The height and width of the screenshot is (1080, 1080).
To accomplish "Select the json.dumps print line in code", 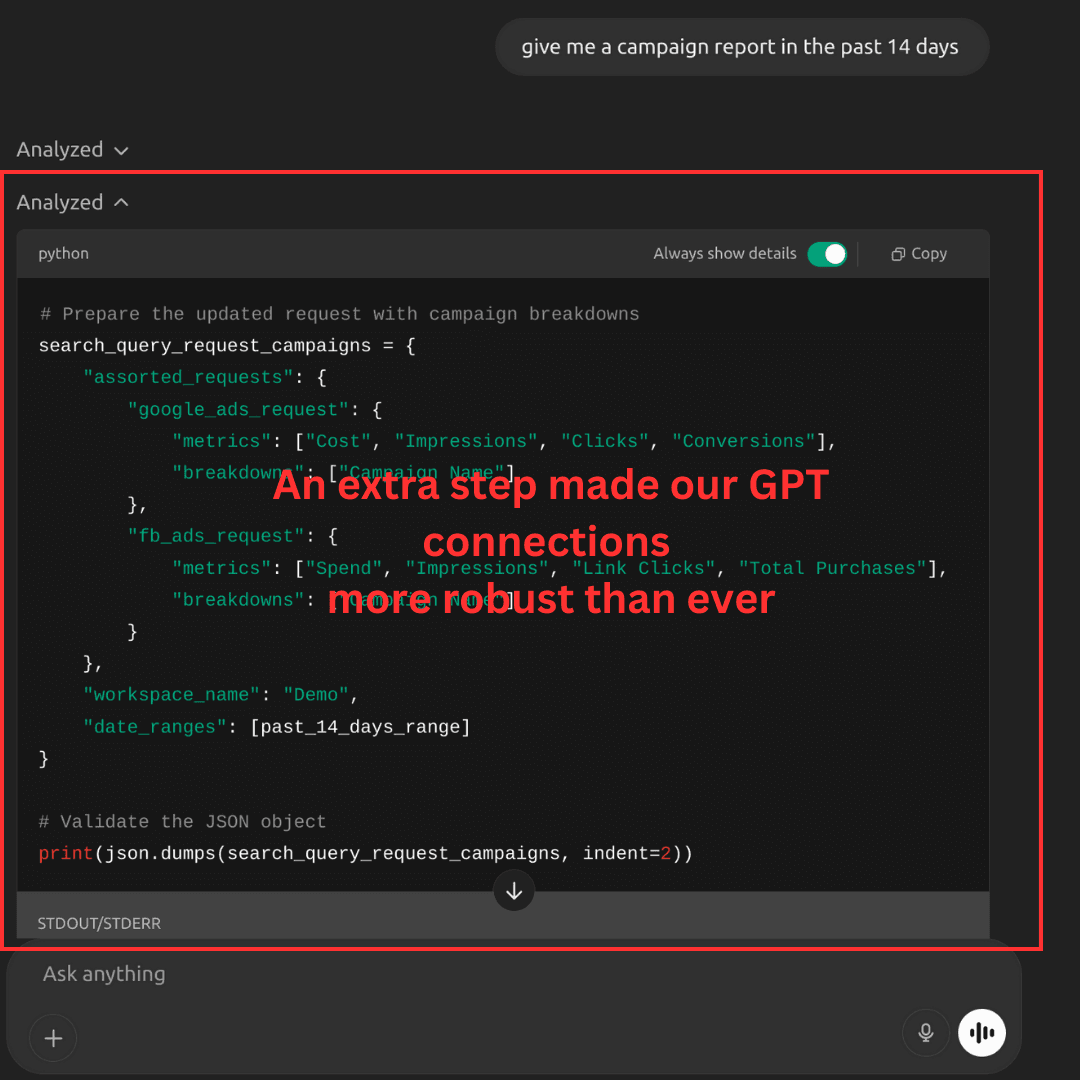I will point(365,853).
